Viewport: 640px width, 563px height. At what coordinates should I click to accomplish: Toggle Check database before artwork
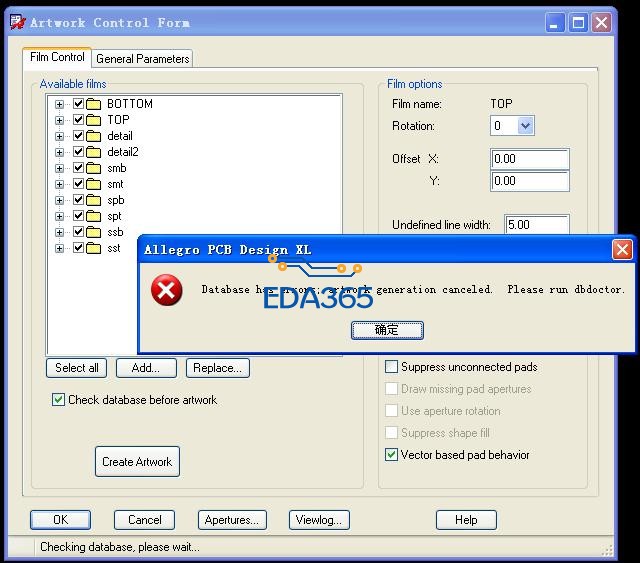pos(58,400)
